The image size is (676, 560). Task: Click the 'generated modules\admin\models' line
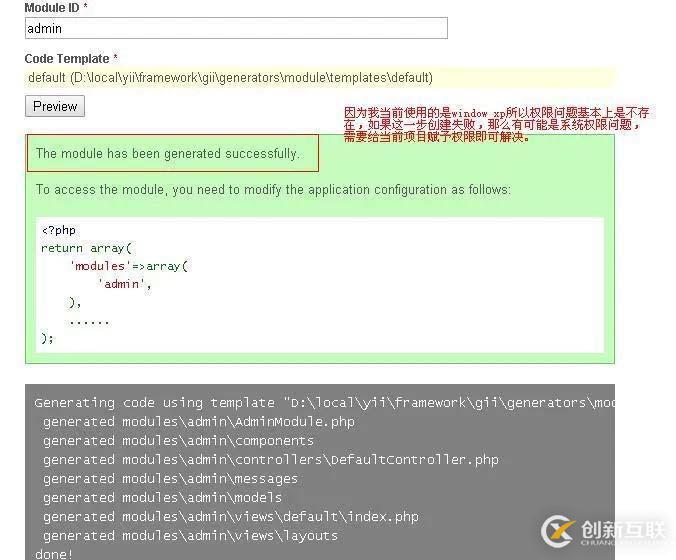tap(162, 497)
